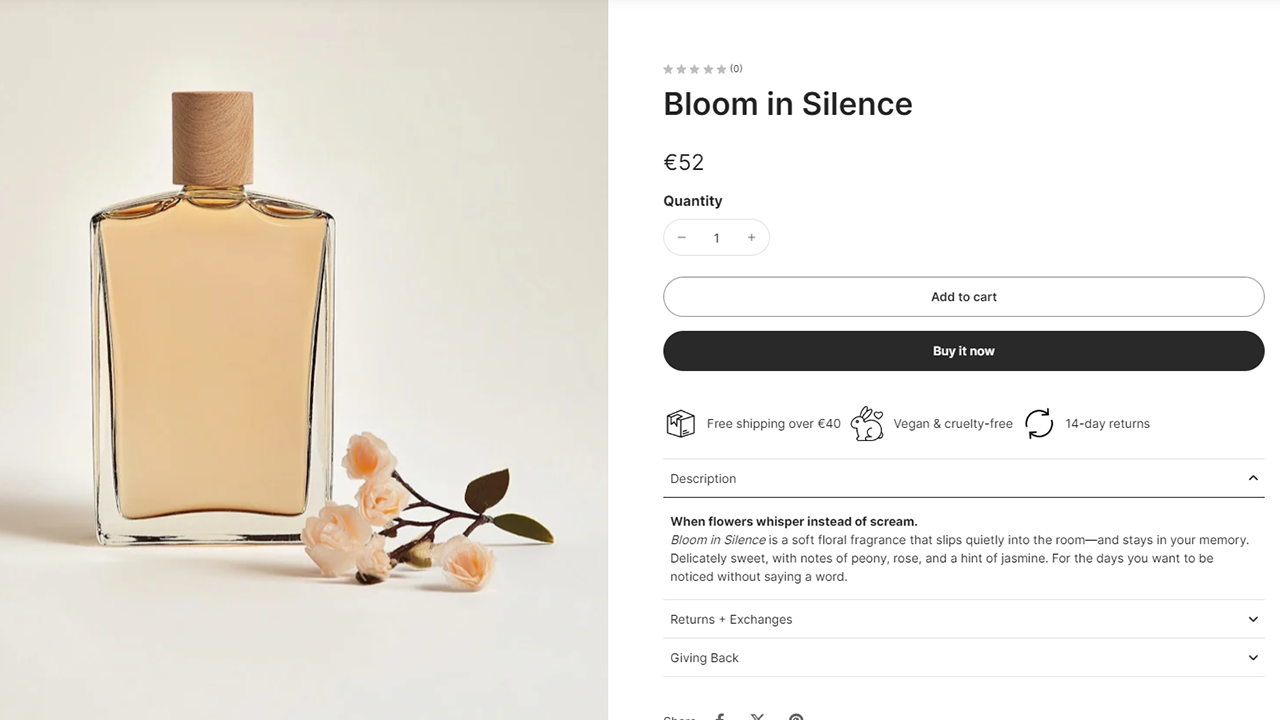Screen dimensions: 1280x720
Task: Click the free shipping box icon
Action: [681, 423]
